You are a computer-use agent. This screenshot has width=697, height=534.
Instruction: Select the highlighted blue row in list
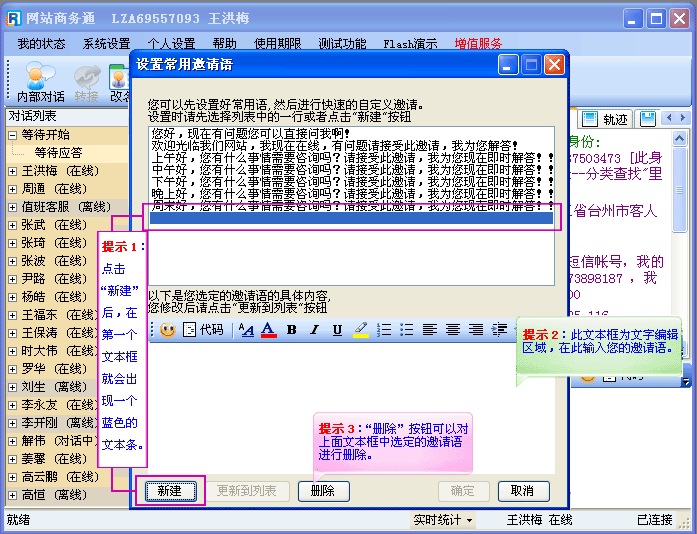click(350, 218)
